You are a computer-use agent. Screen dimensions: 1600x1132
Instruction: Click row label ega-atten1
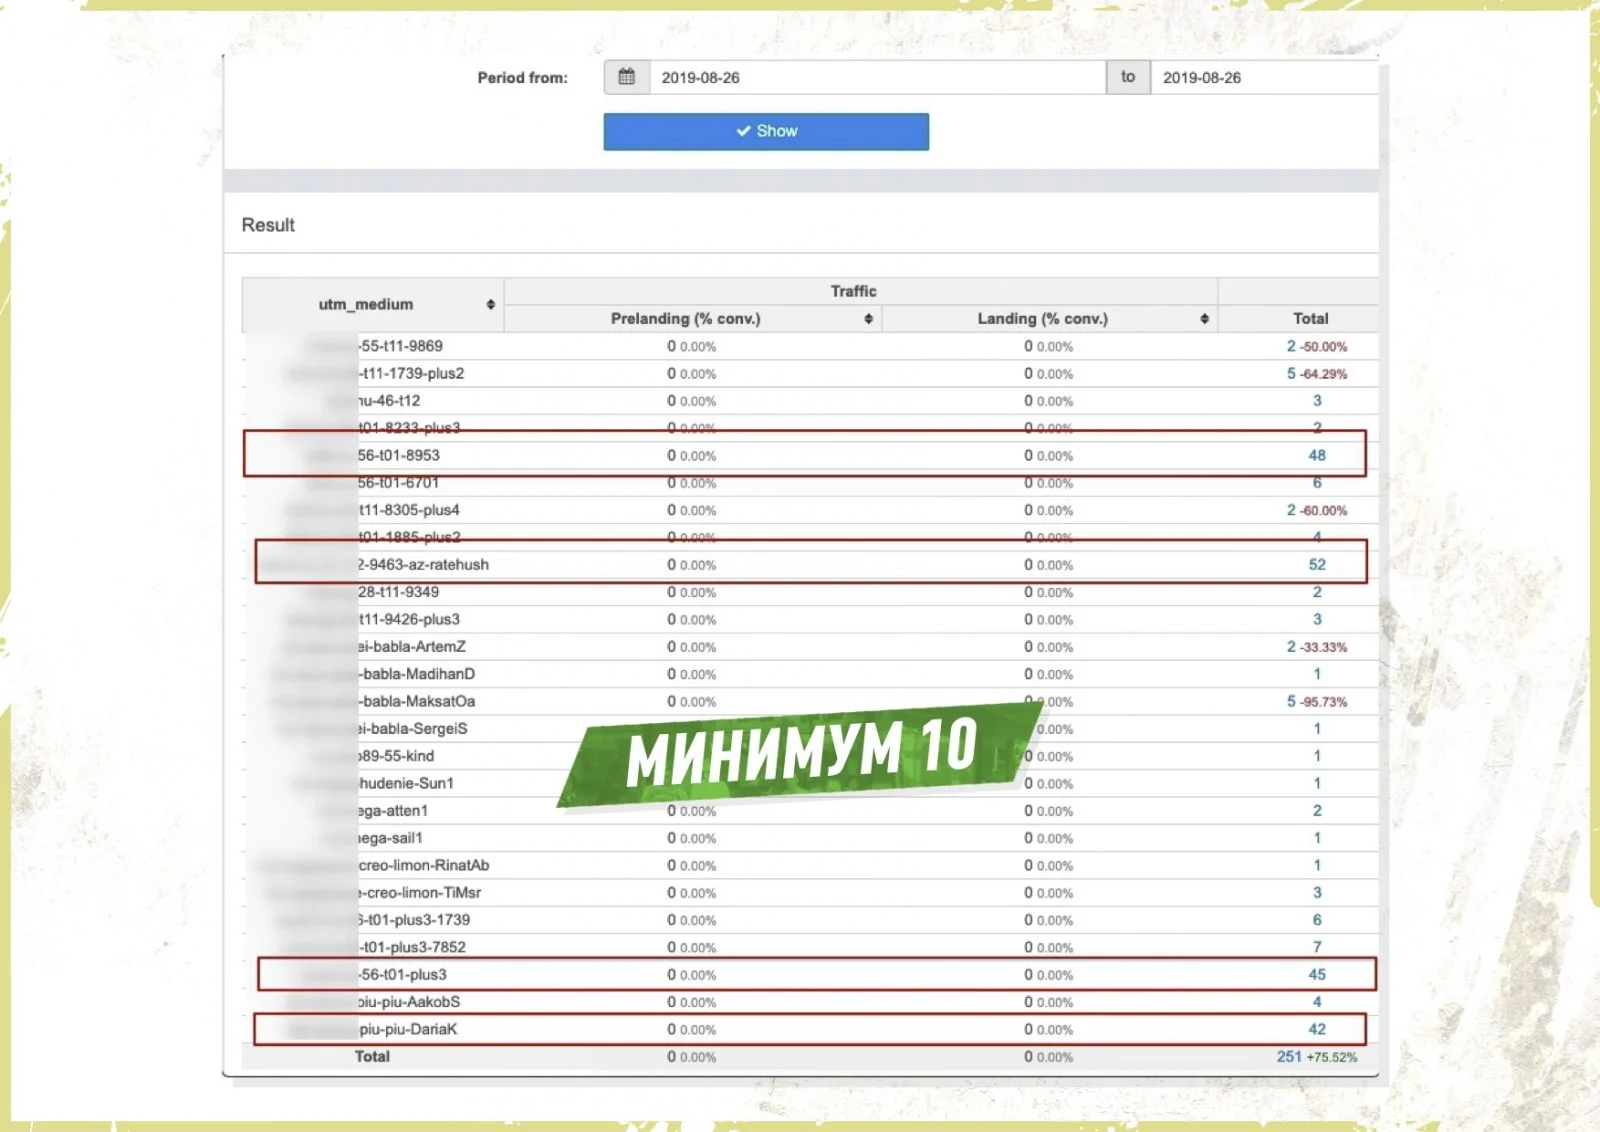coord(393,811)
